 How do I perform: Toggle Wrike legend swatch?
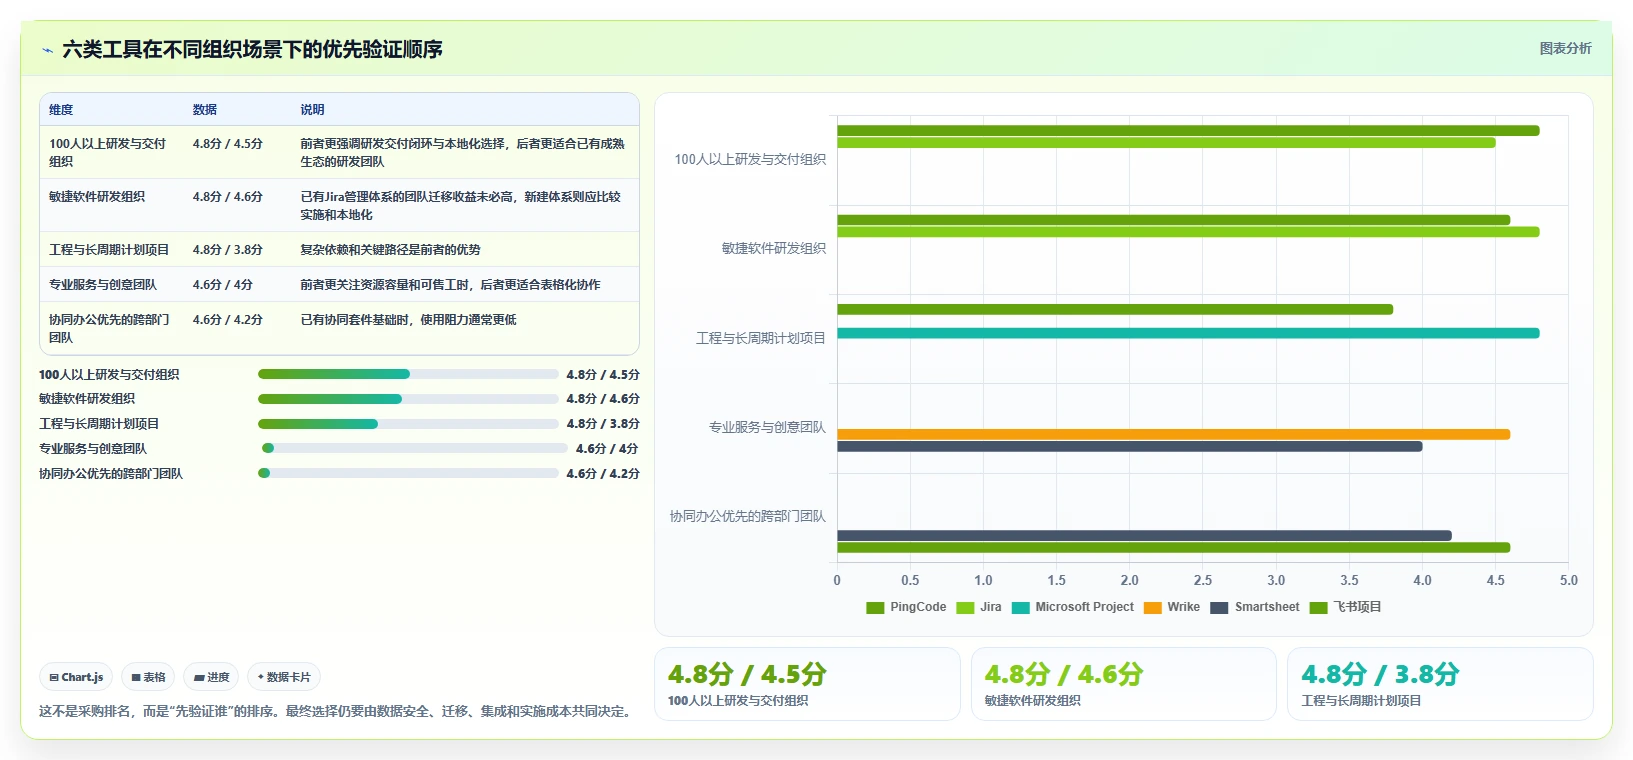[1153, 607]
